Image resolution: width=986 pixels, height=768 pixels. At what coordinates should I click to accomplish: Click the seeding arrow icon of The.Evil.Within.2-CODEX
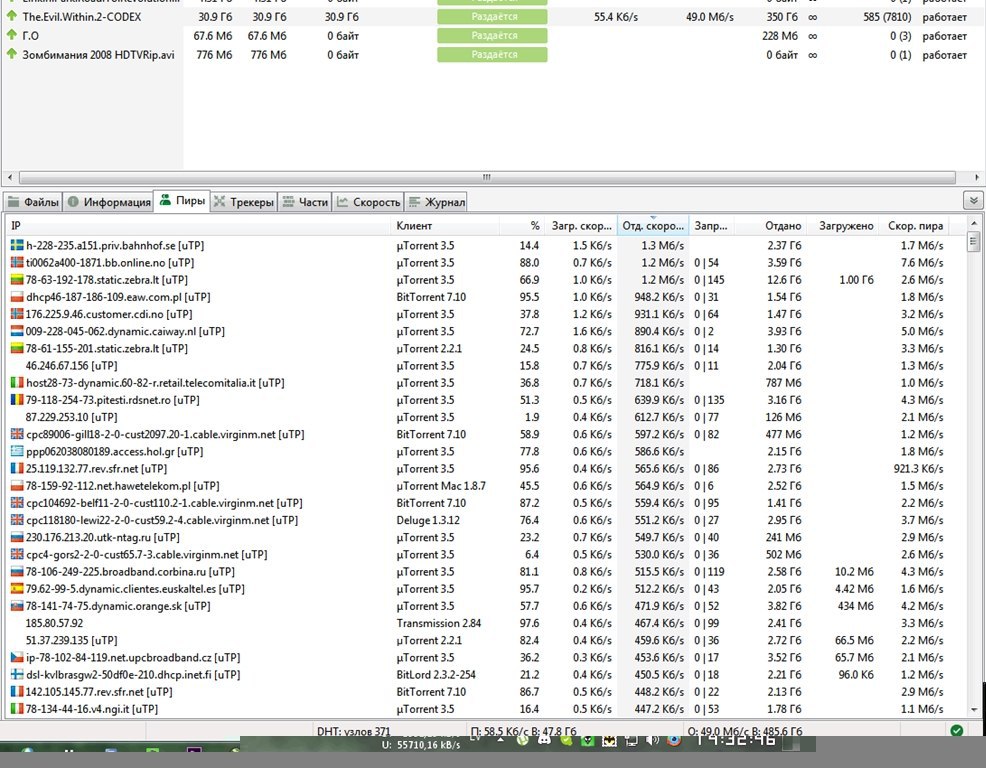[x=11, y=16]
